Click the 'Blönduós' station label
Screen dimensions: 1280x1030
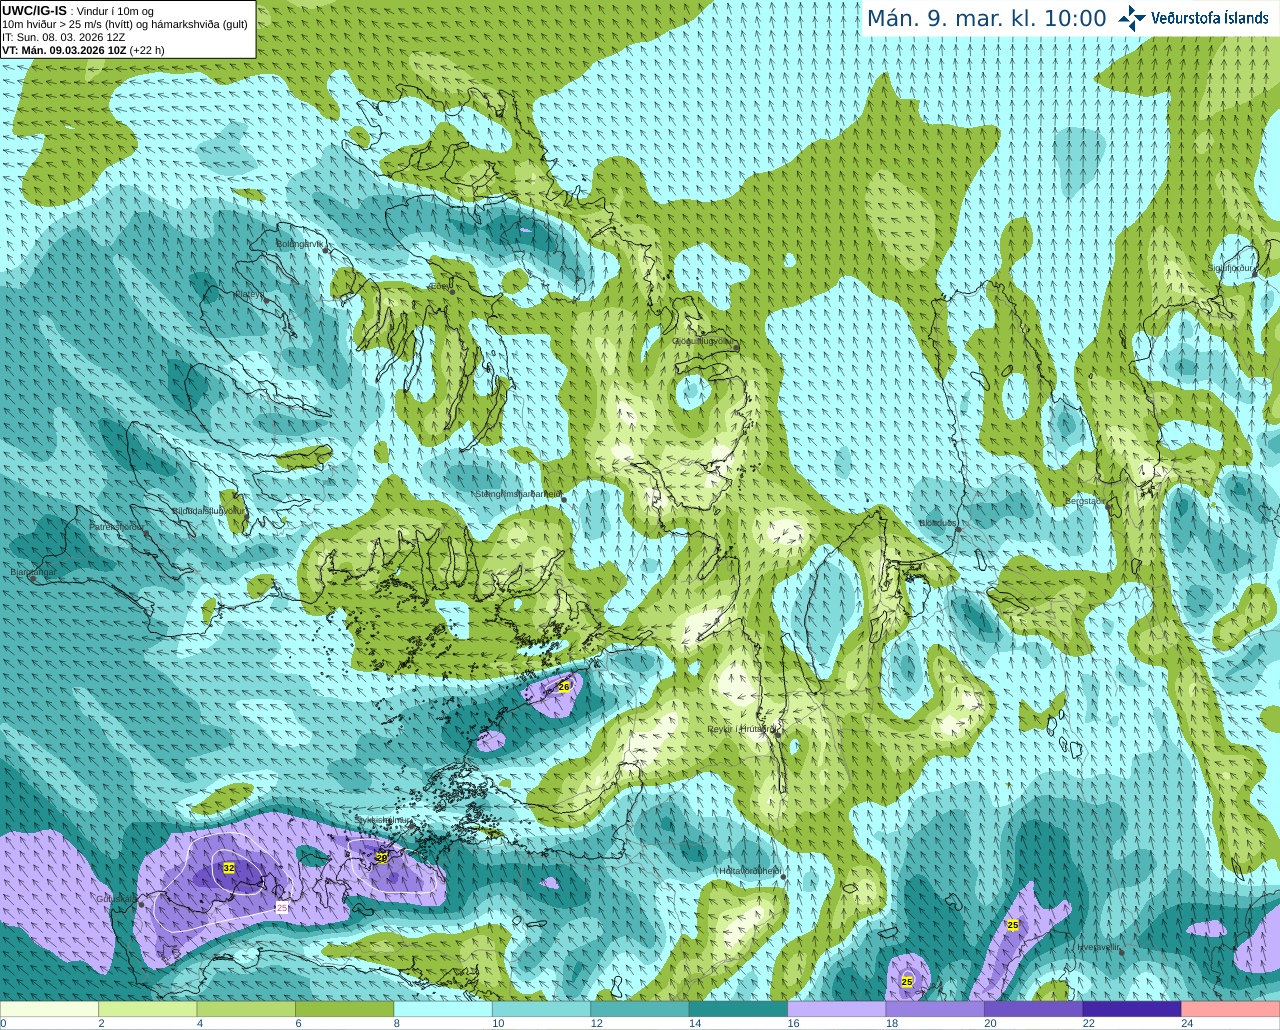938,523
